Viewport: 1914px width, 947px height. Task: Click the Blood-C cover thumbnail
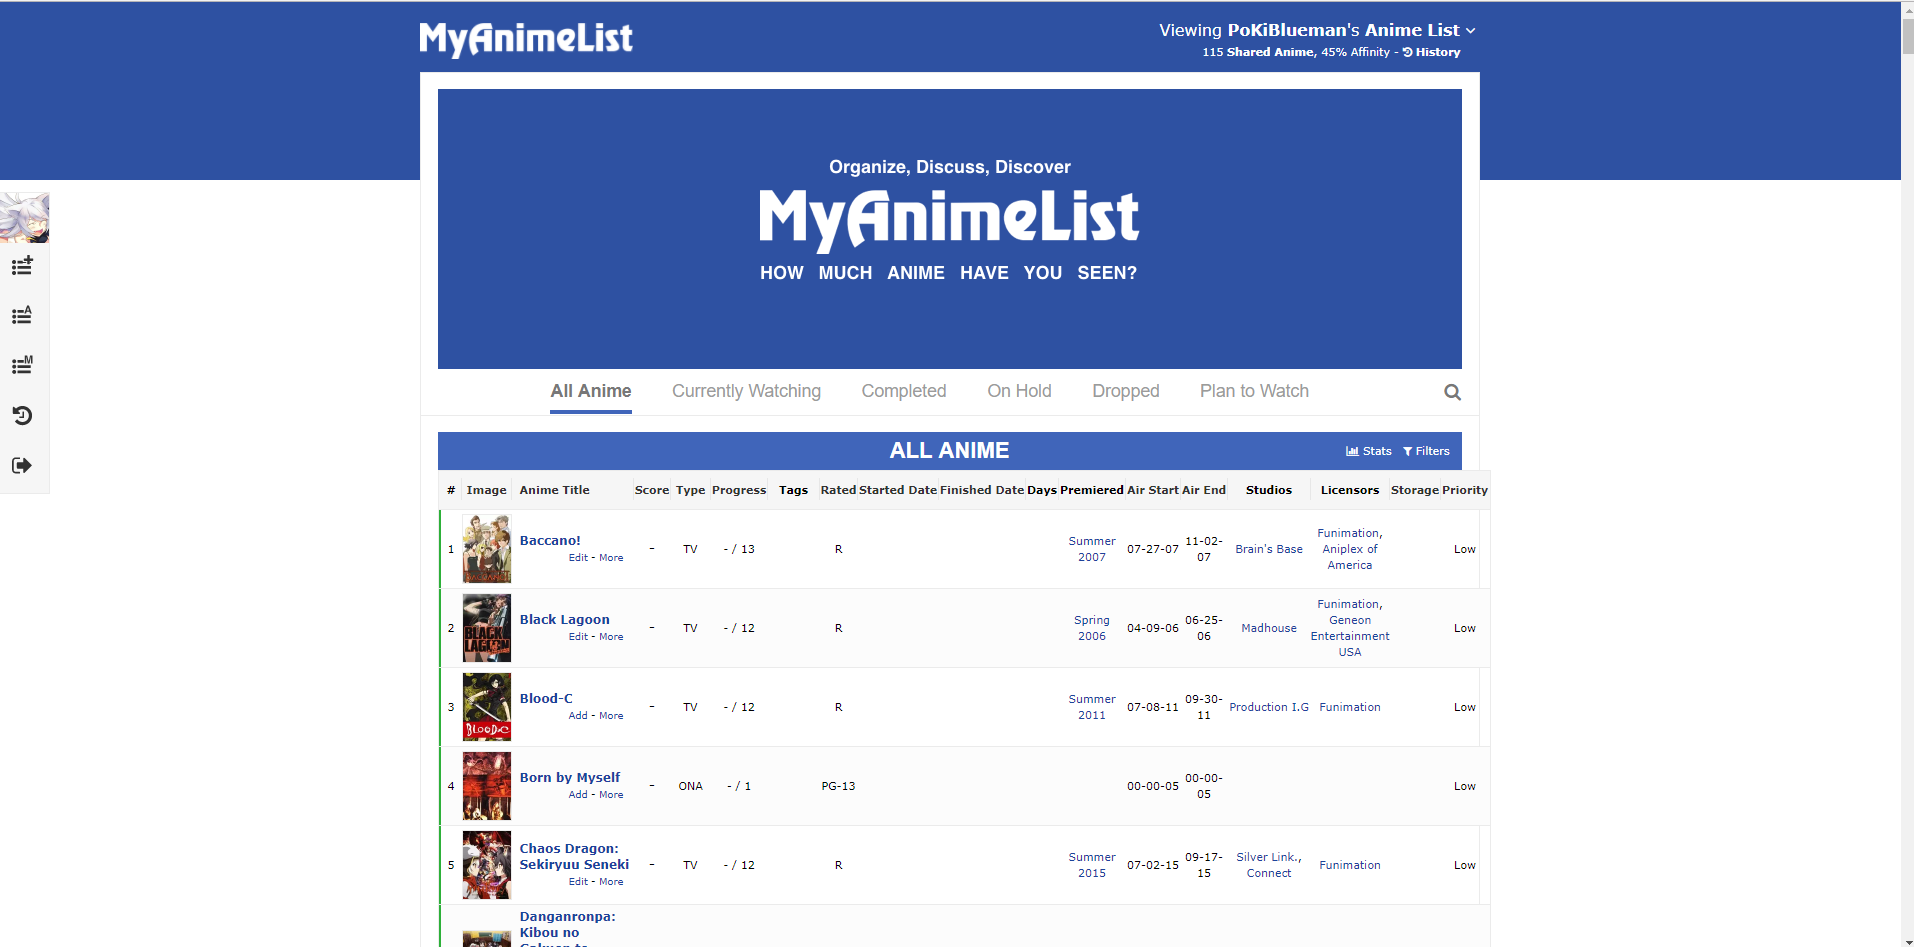point(487,707)
